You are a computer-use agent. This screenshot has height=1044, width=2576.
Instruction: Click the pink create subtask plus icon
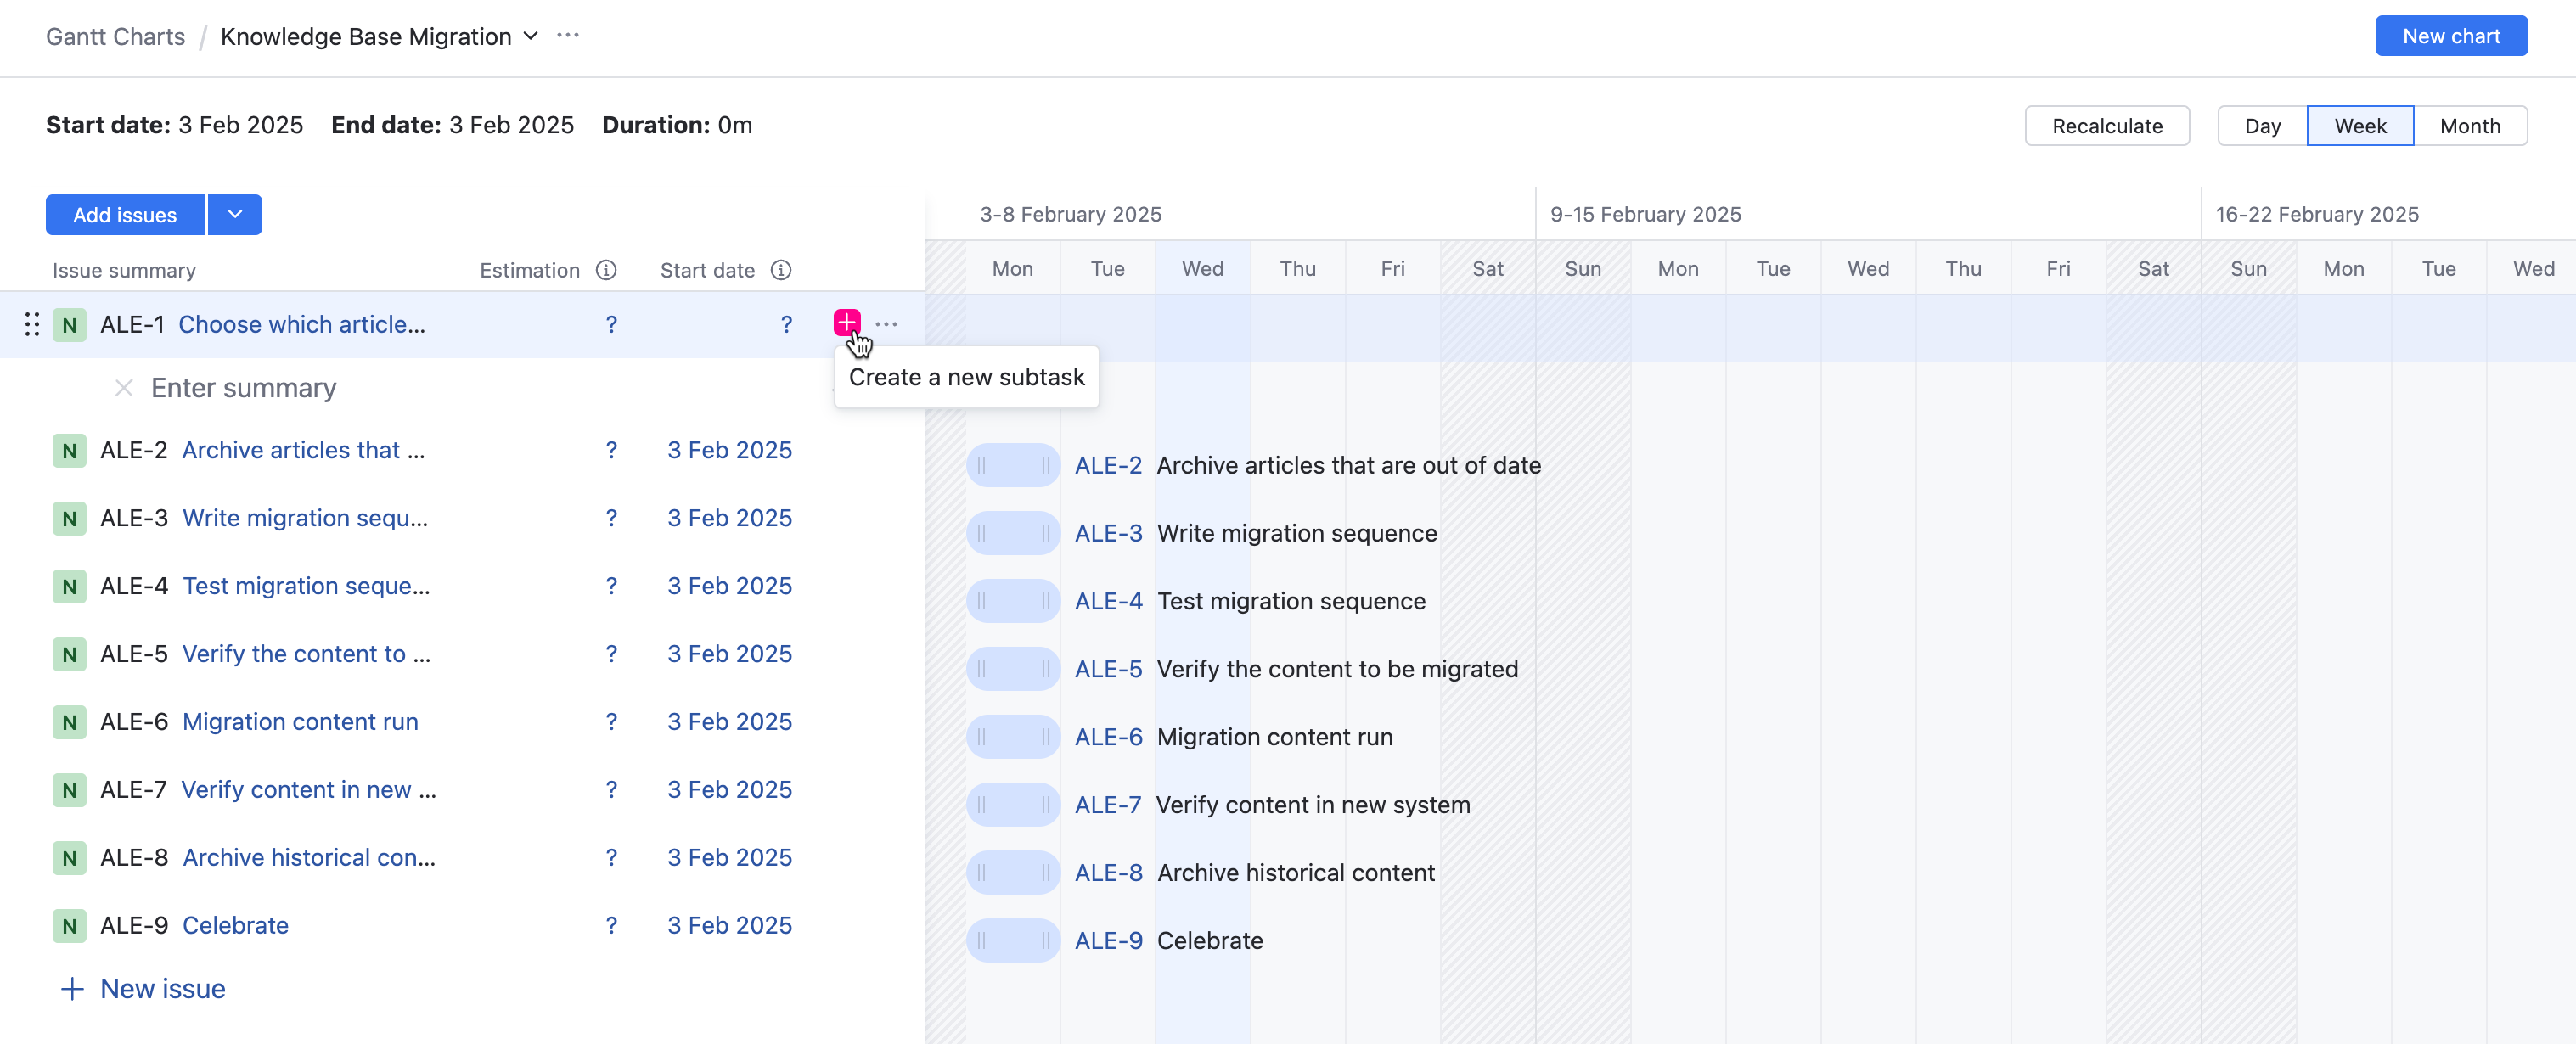846,322
